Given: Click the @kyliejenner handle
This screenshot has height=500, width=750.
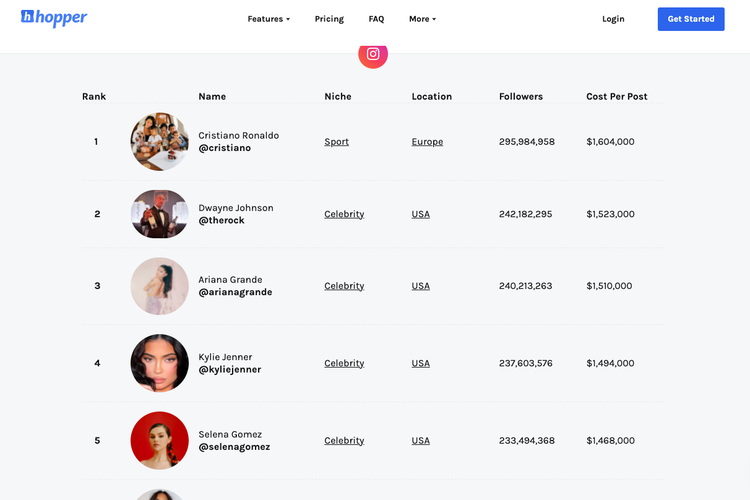Looking at the screenshot, I should coord(230,370).
